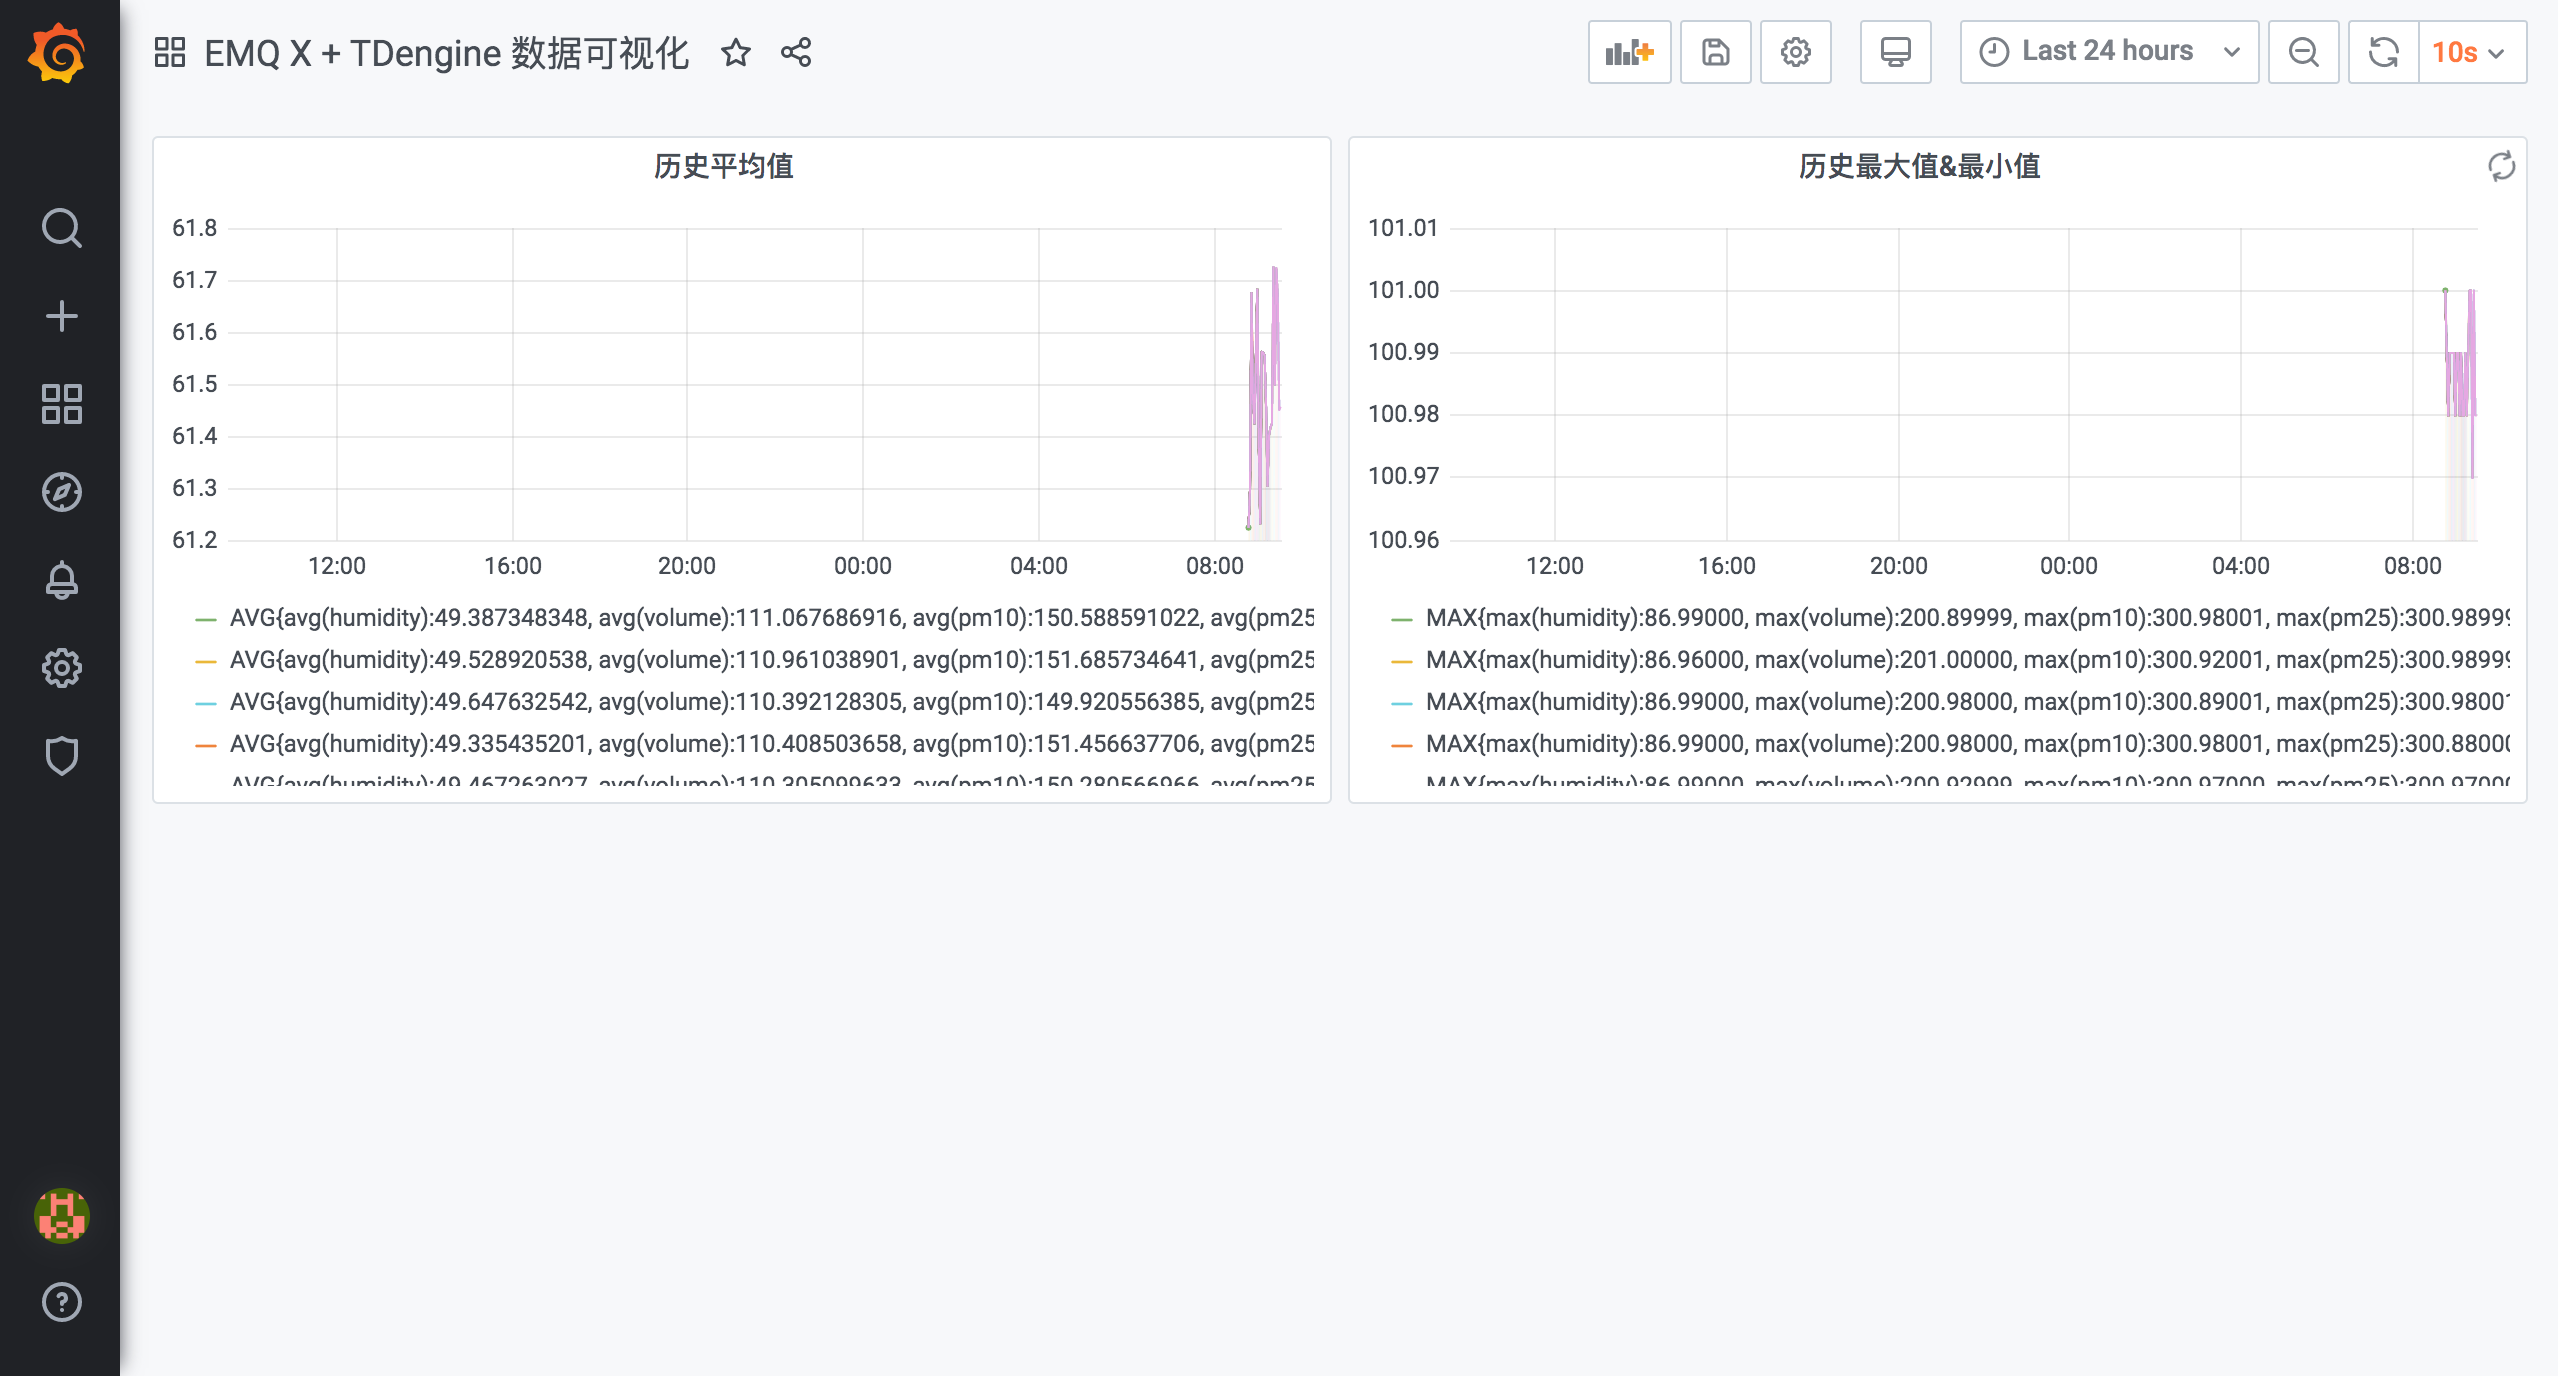
Task: Click the Grafana logo home icon
Action: pyautogui.click(x=58, y=52)
